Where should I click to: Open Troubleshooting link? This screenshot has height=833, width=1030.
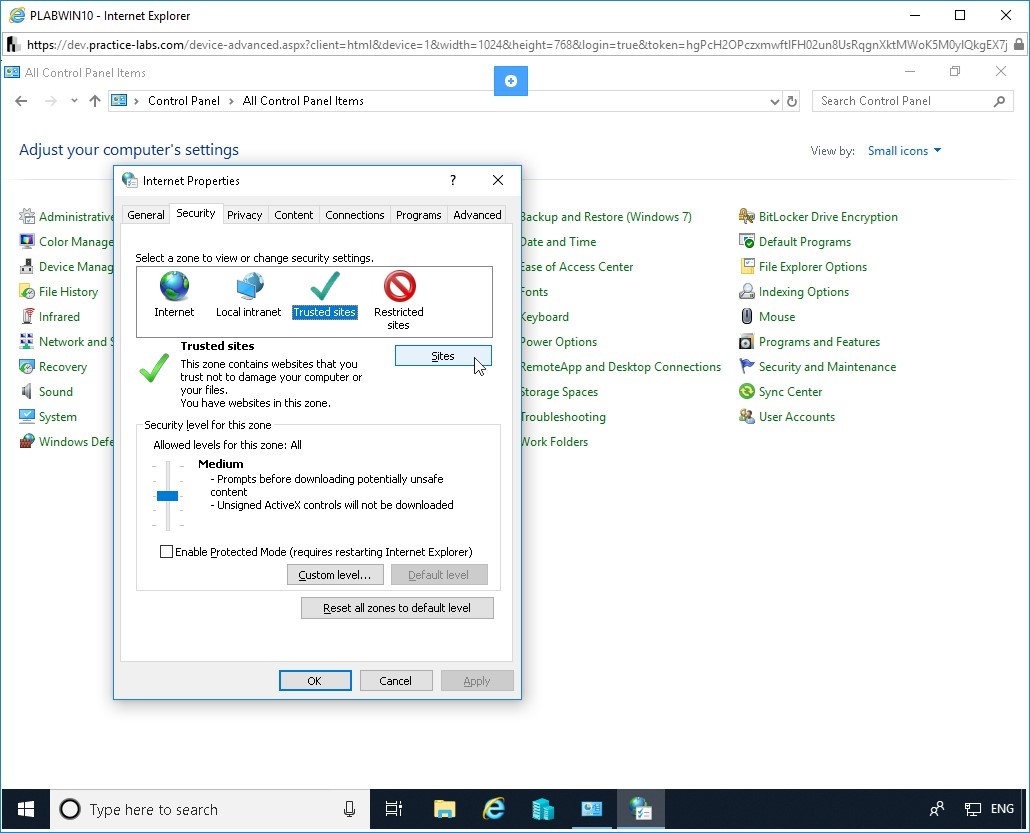pos(563,416)
